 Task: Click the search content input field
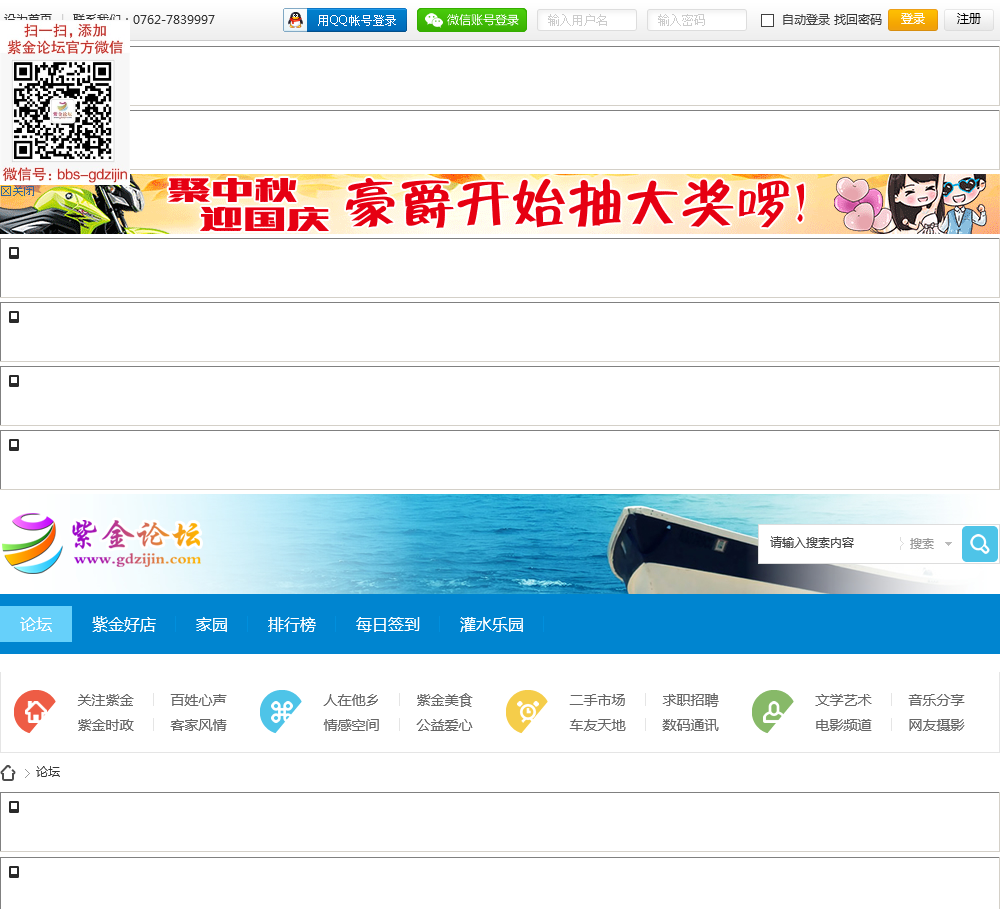[828, 543]
